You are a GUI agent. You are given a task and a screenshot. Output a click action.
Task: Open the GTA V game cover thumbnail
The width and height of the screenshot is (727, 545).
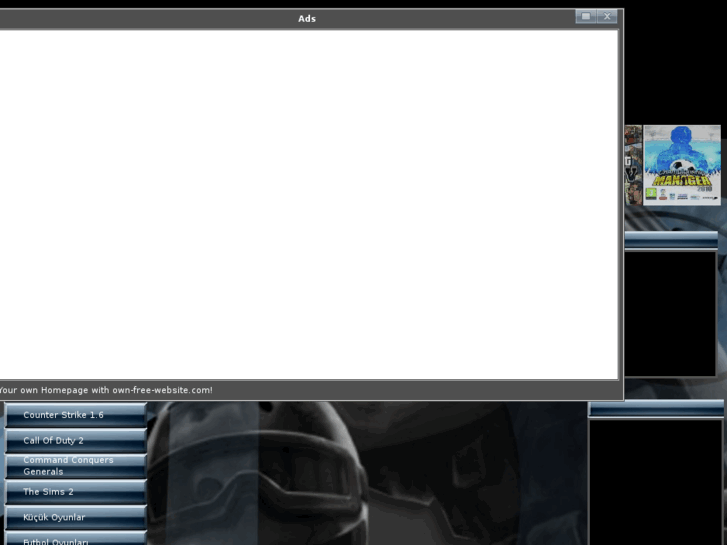pos(633,165)
